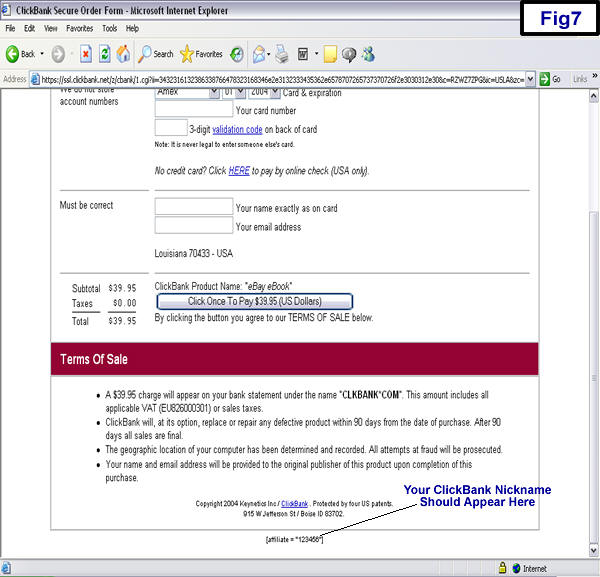Expand the Links toolbar chevron

[x=595, y=76]
